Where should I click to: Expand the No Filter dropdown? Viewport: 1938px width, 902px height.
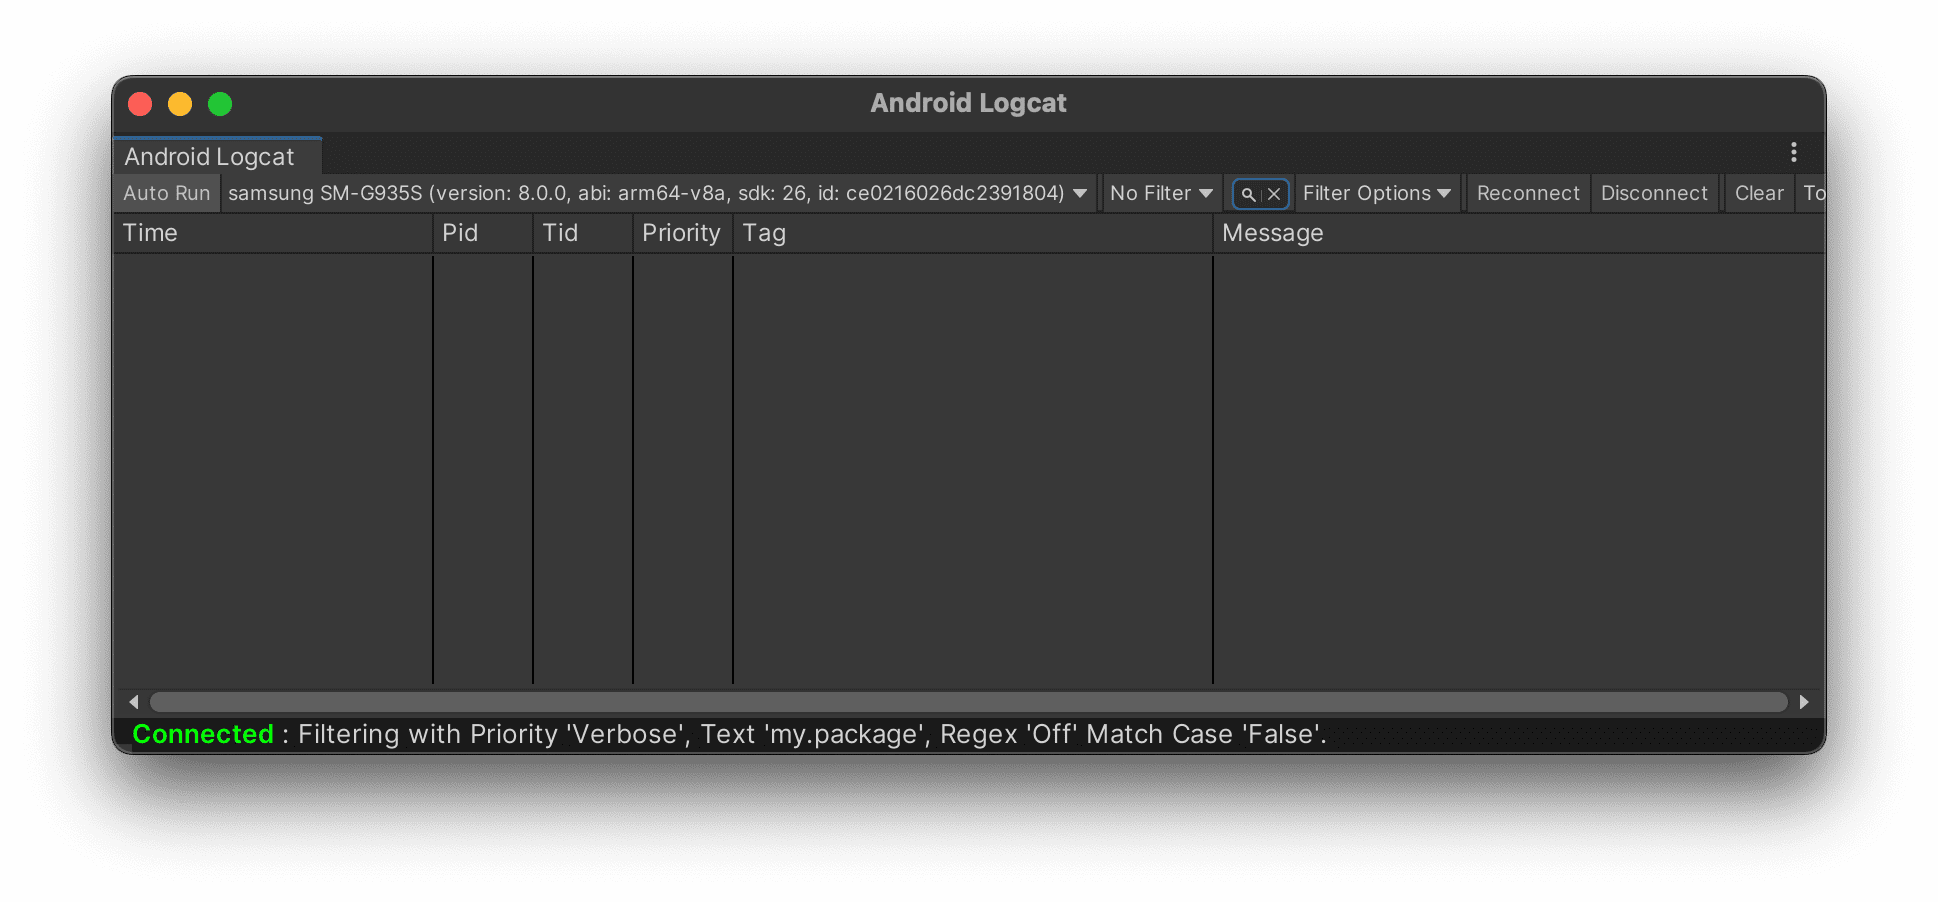coord(1161,193)
